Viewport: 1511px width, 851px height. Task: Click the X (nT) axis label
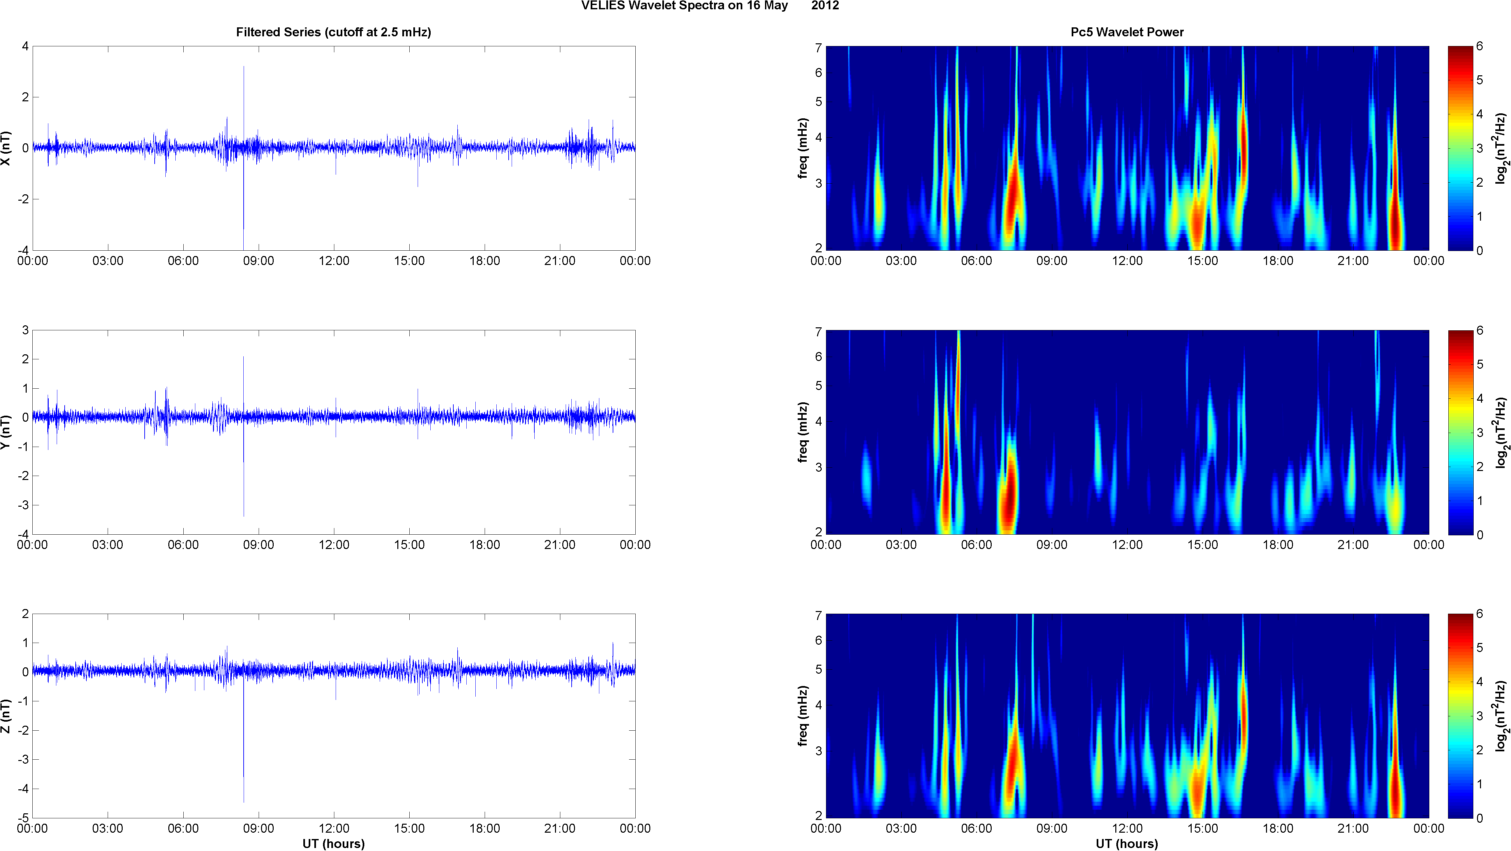pyautogui.click(x=7, y=148)
